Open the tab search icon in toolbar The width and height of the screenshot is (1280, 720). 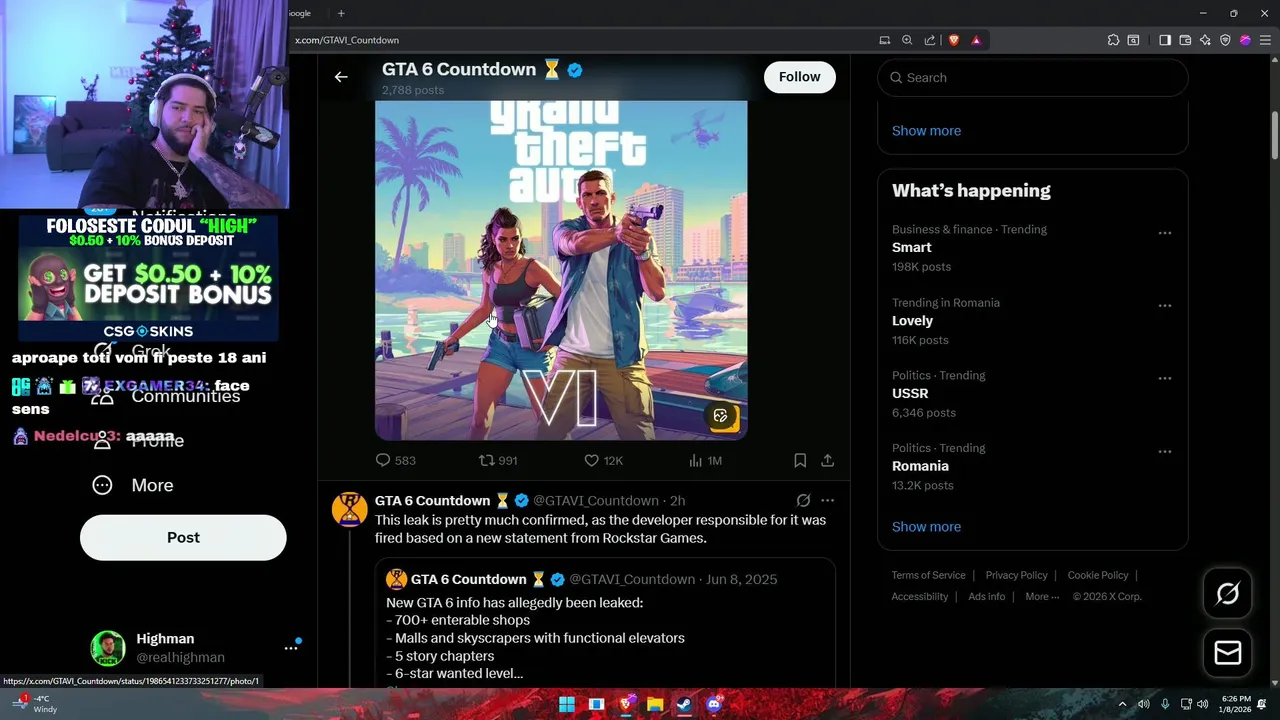pyautogui.click(x=1133, y=40)
